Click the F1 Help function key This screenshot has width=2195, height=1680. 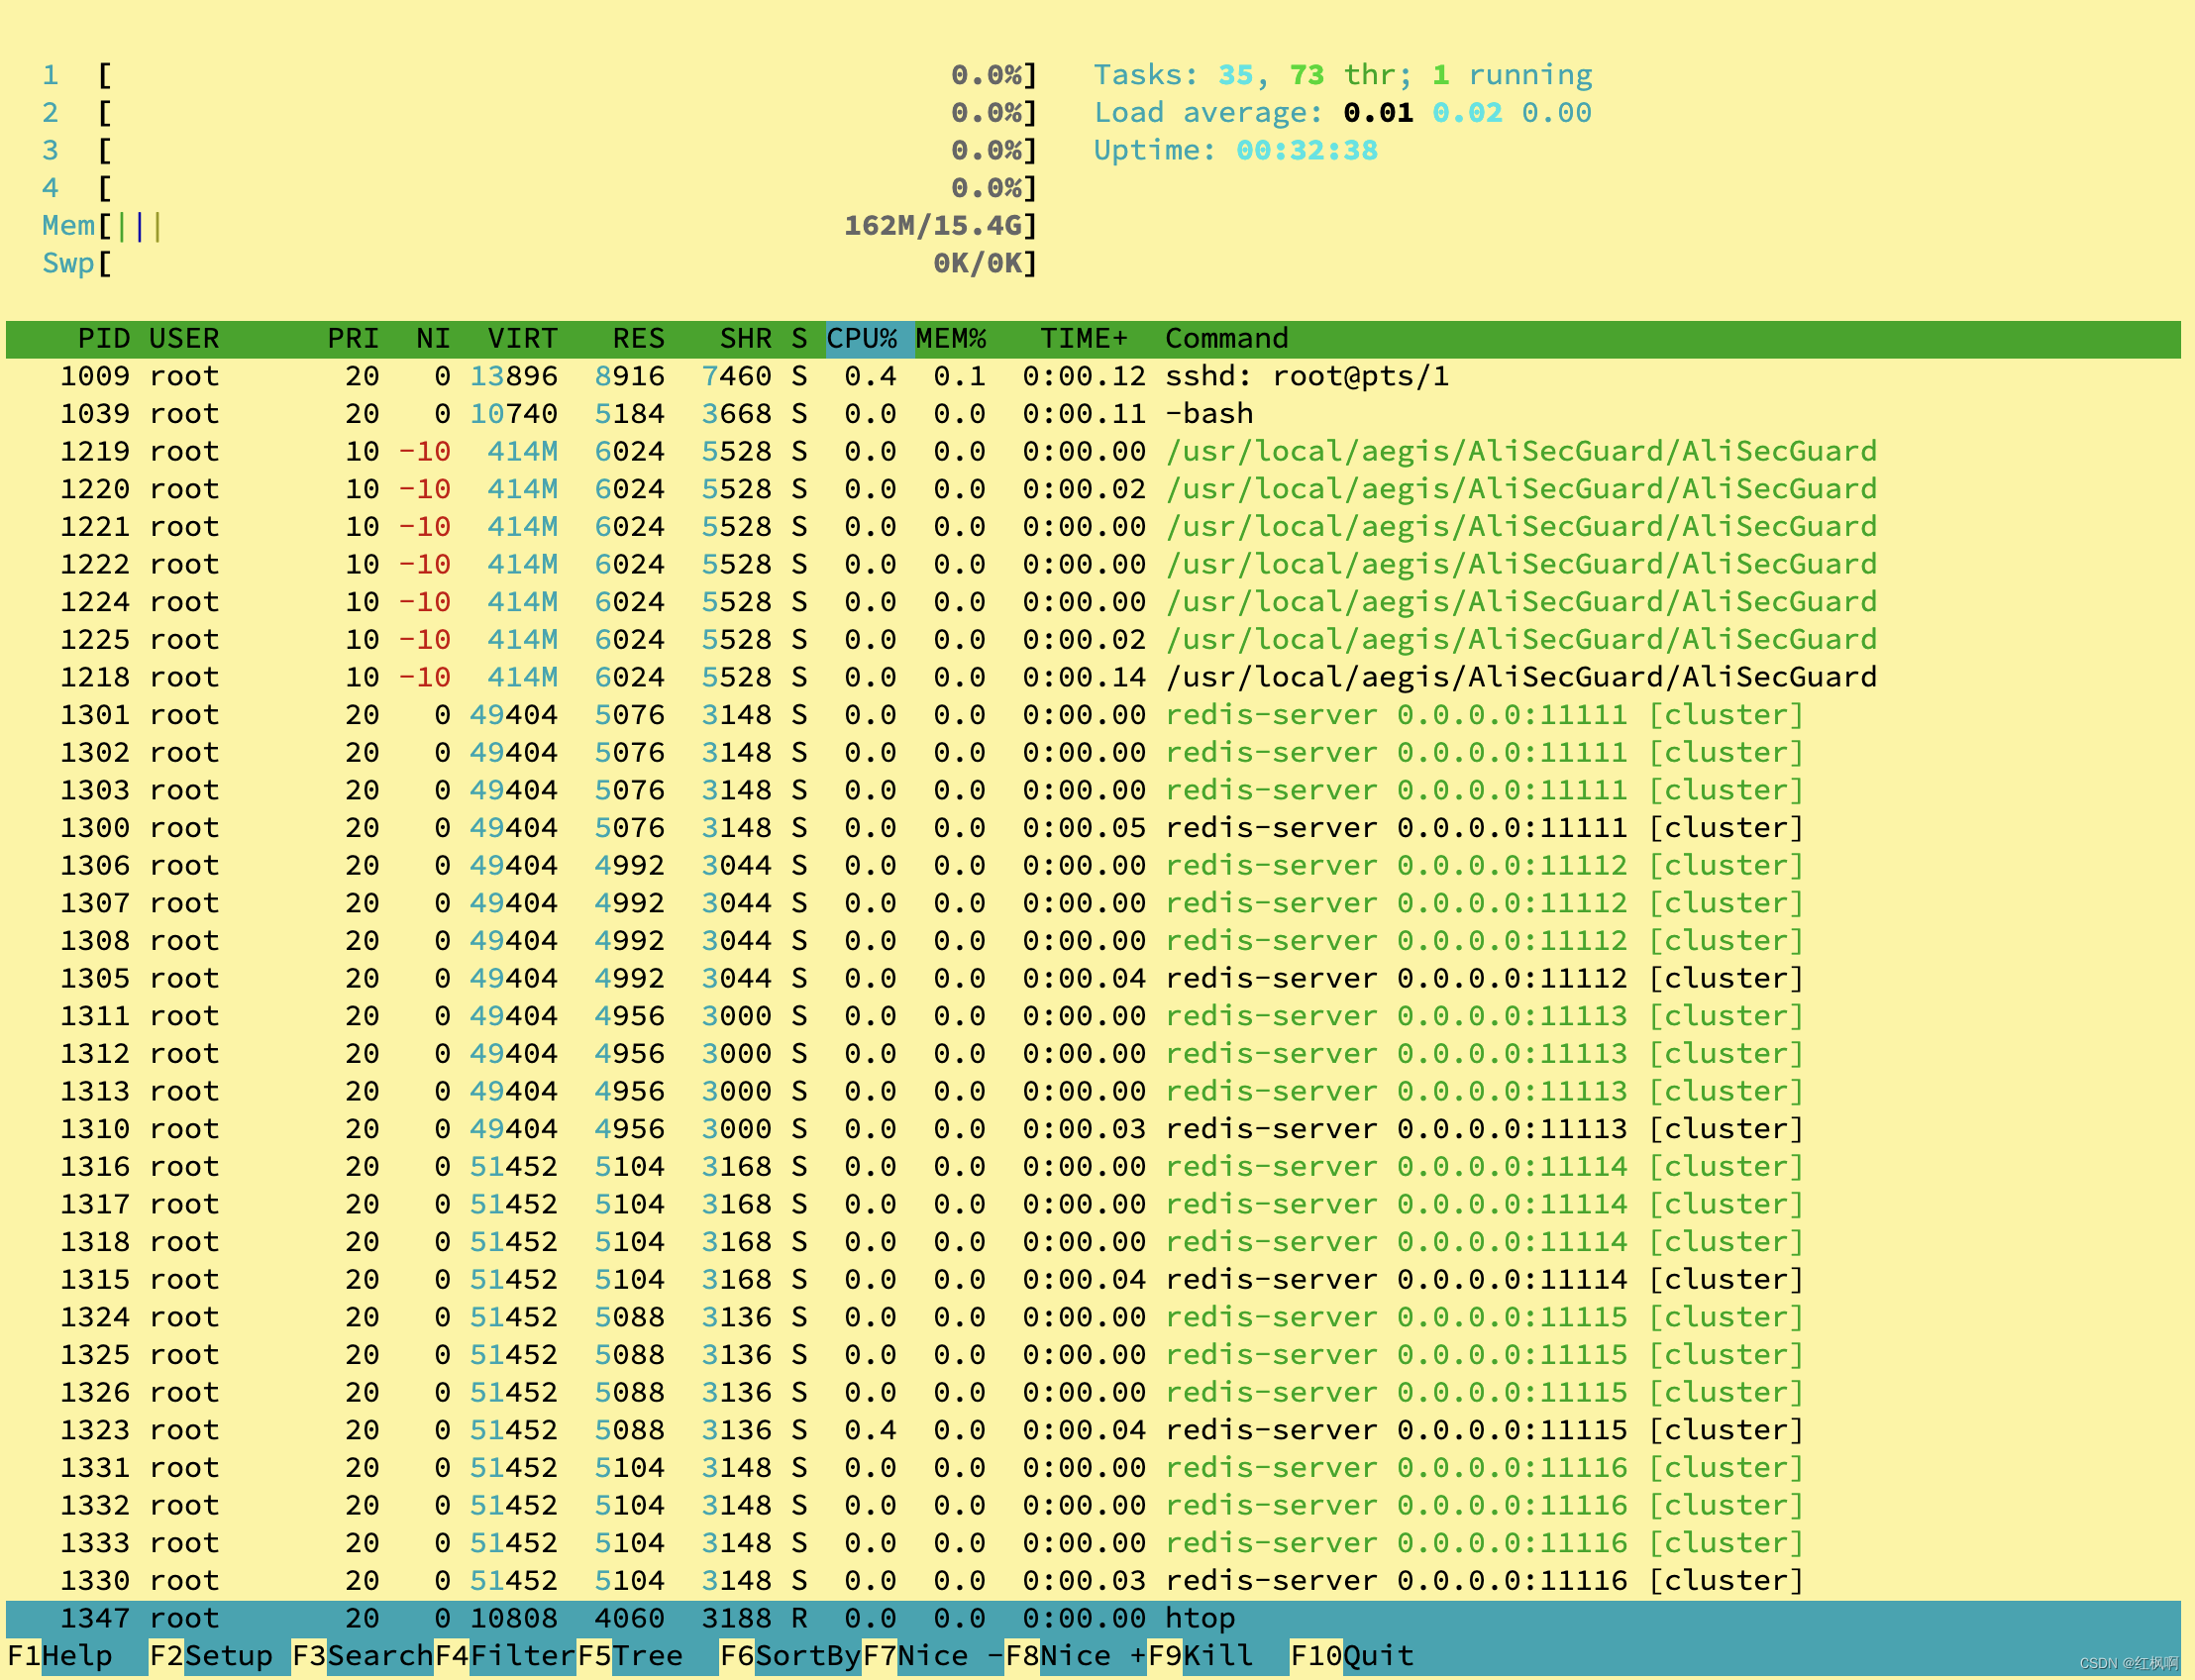click(x=60, y=1656)
